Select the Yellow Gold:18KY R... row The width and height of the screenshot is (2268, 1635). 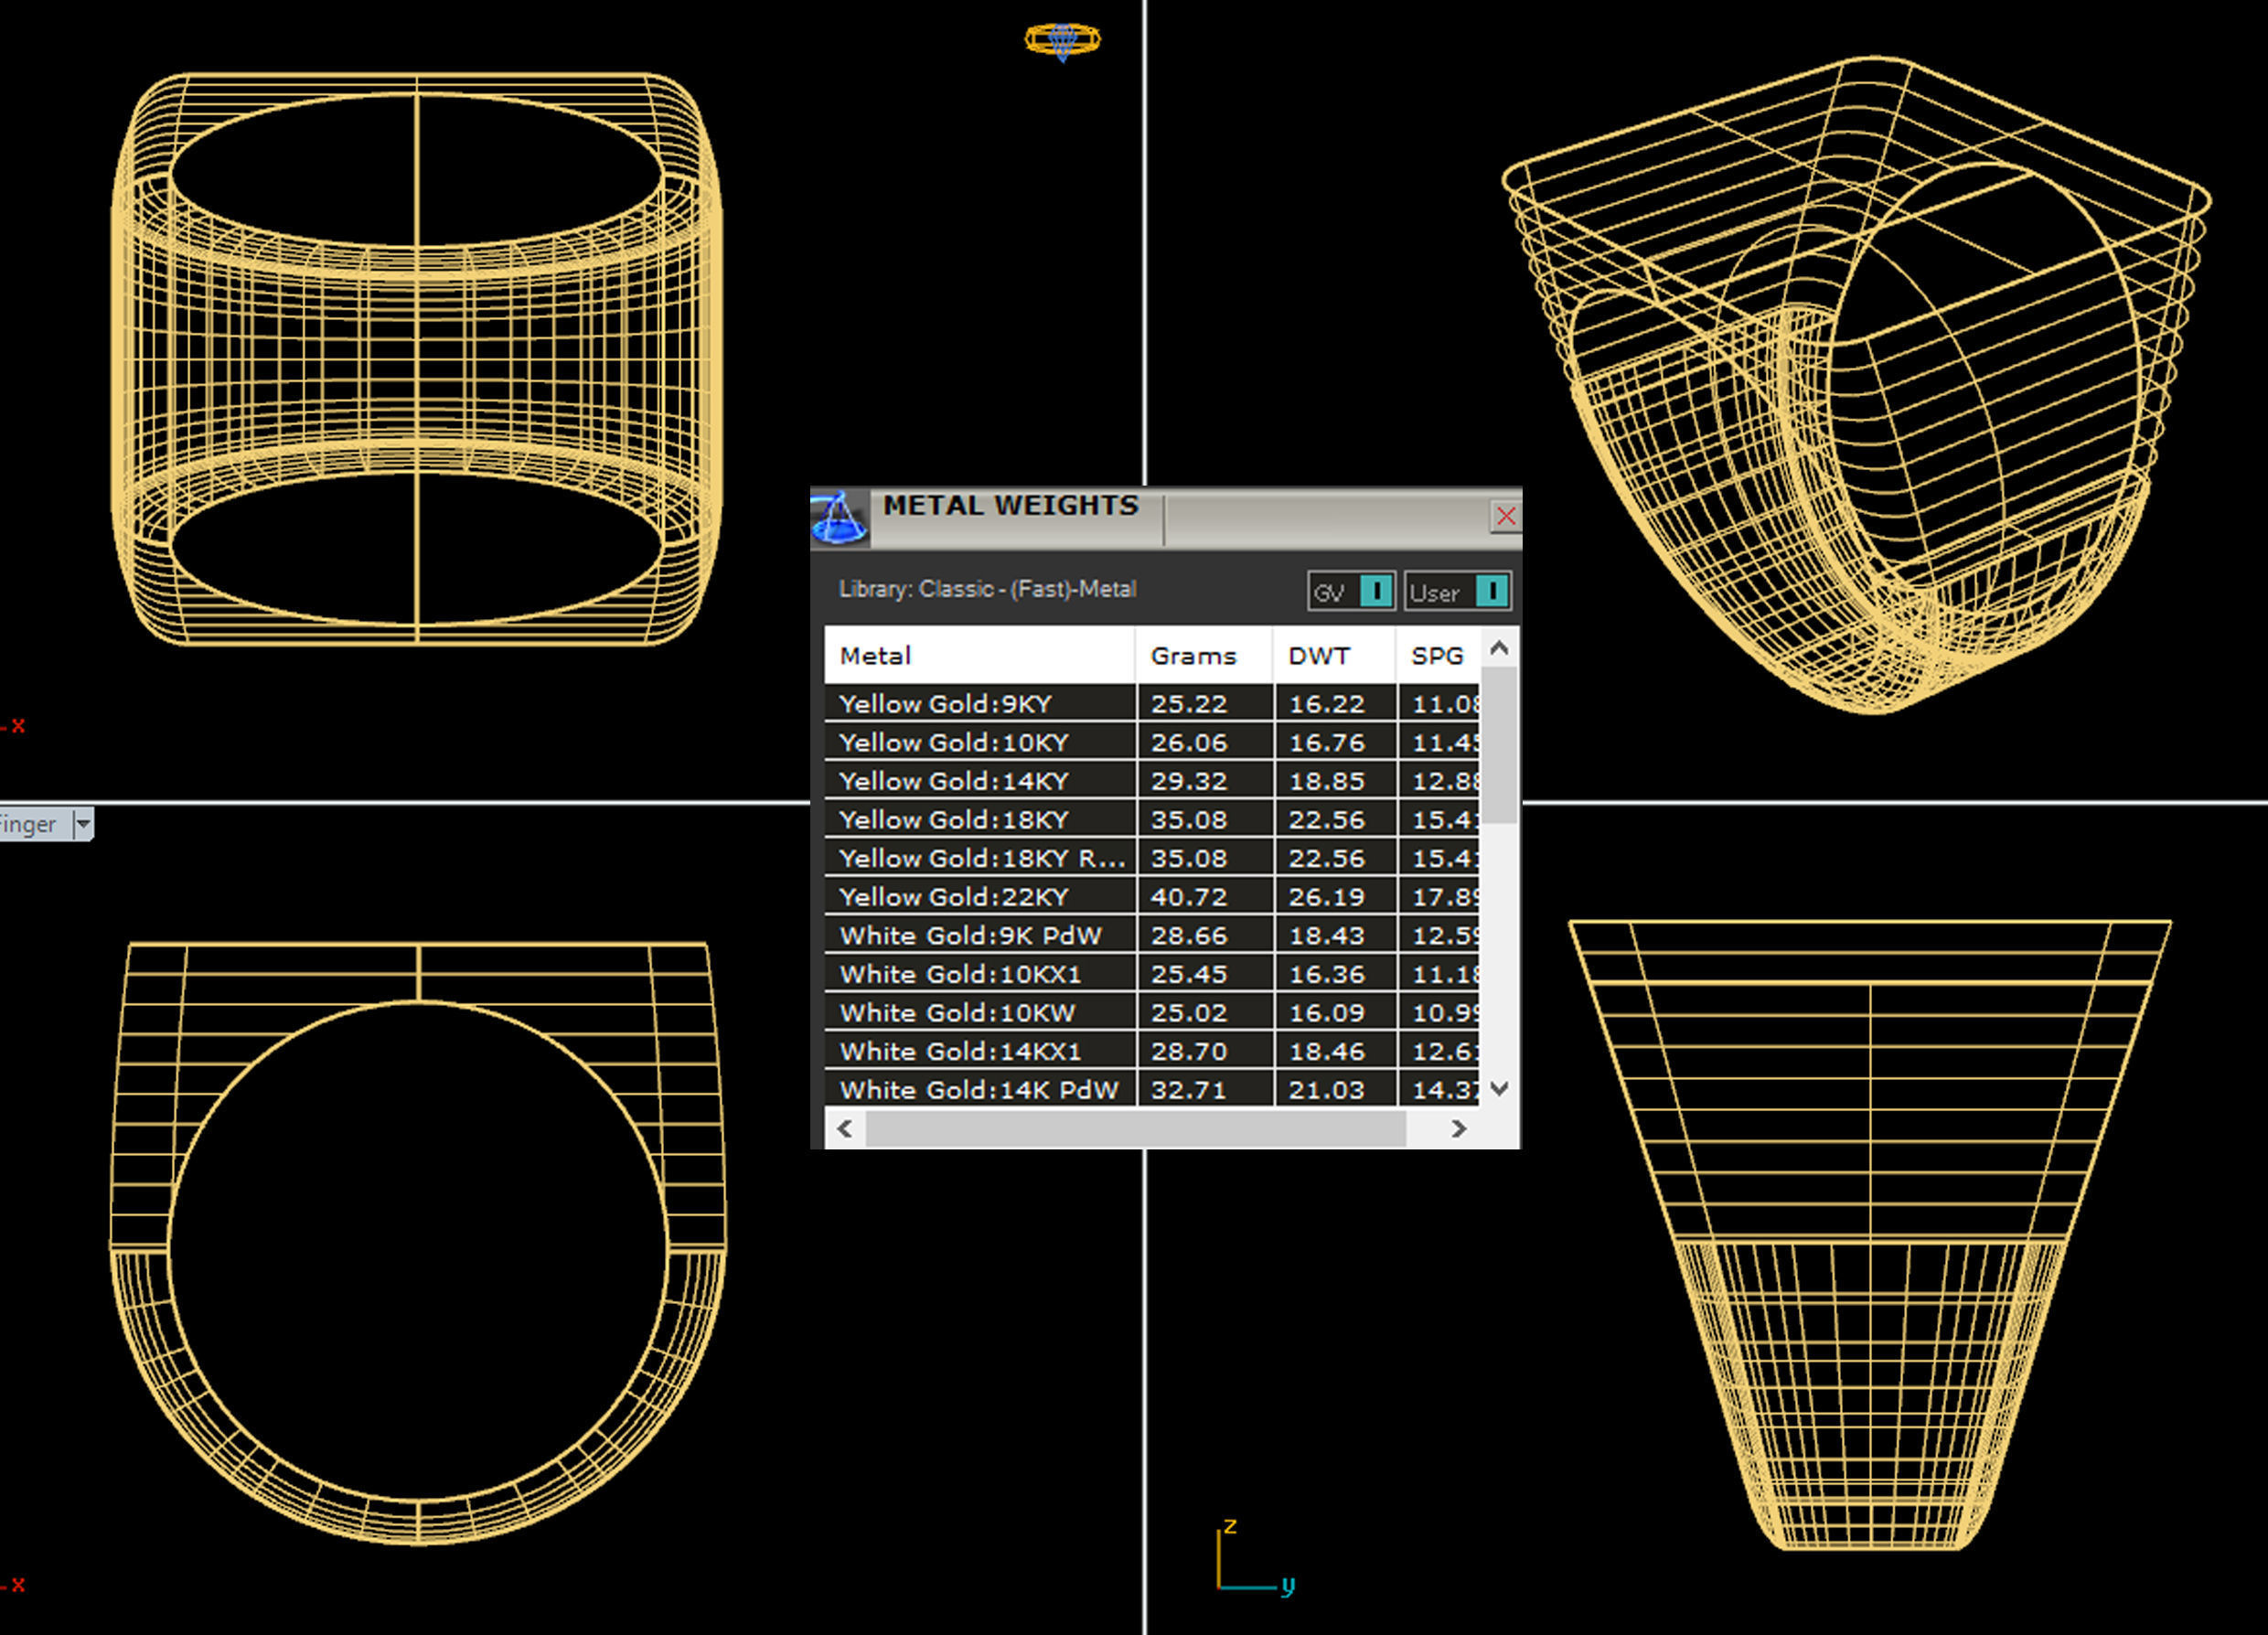pyautogui.click(x=1152, y=858)
